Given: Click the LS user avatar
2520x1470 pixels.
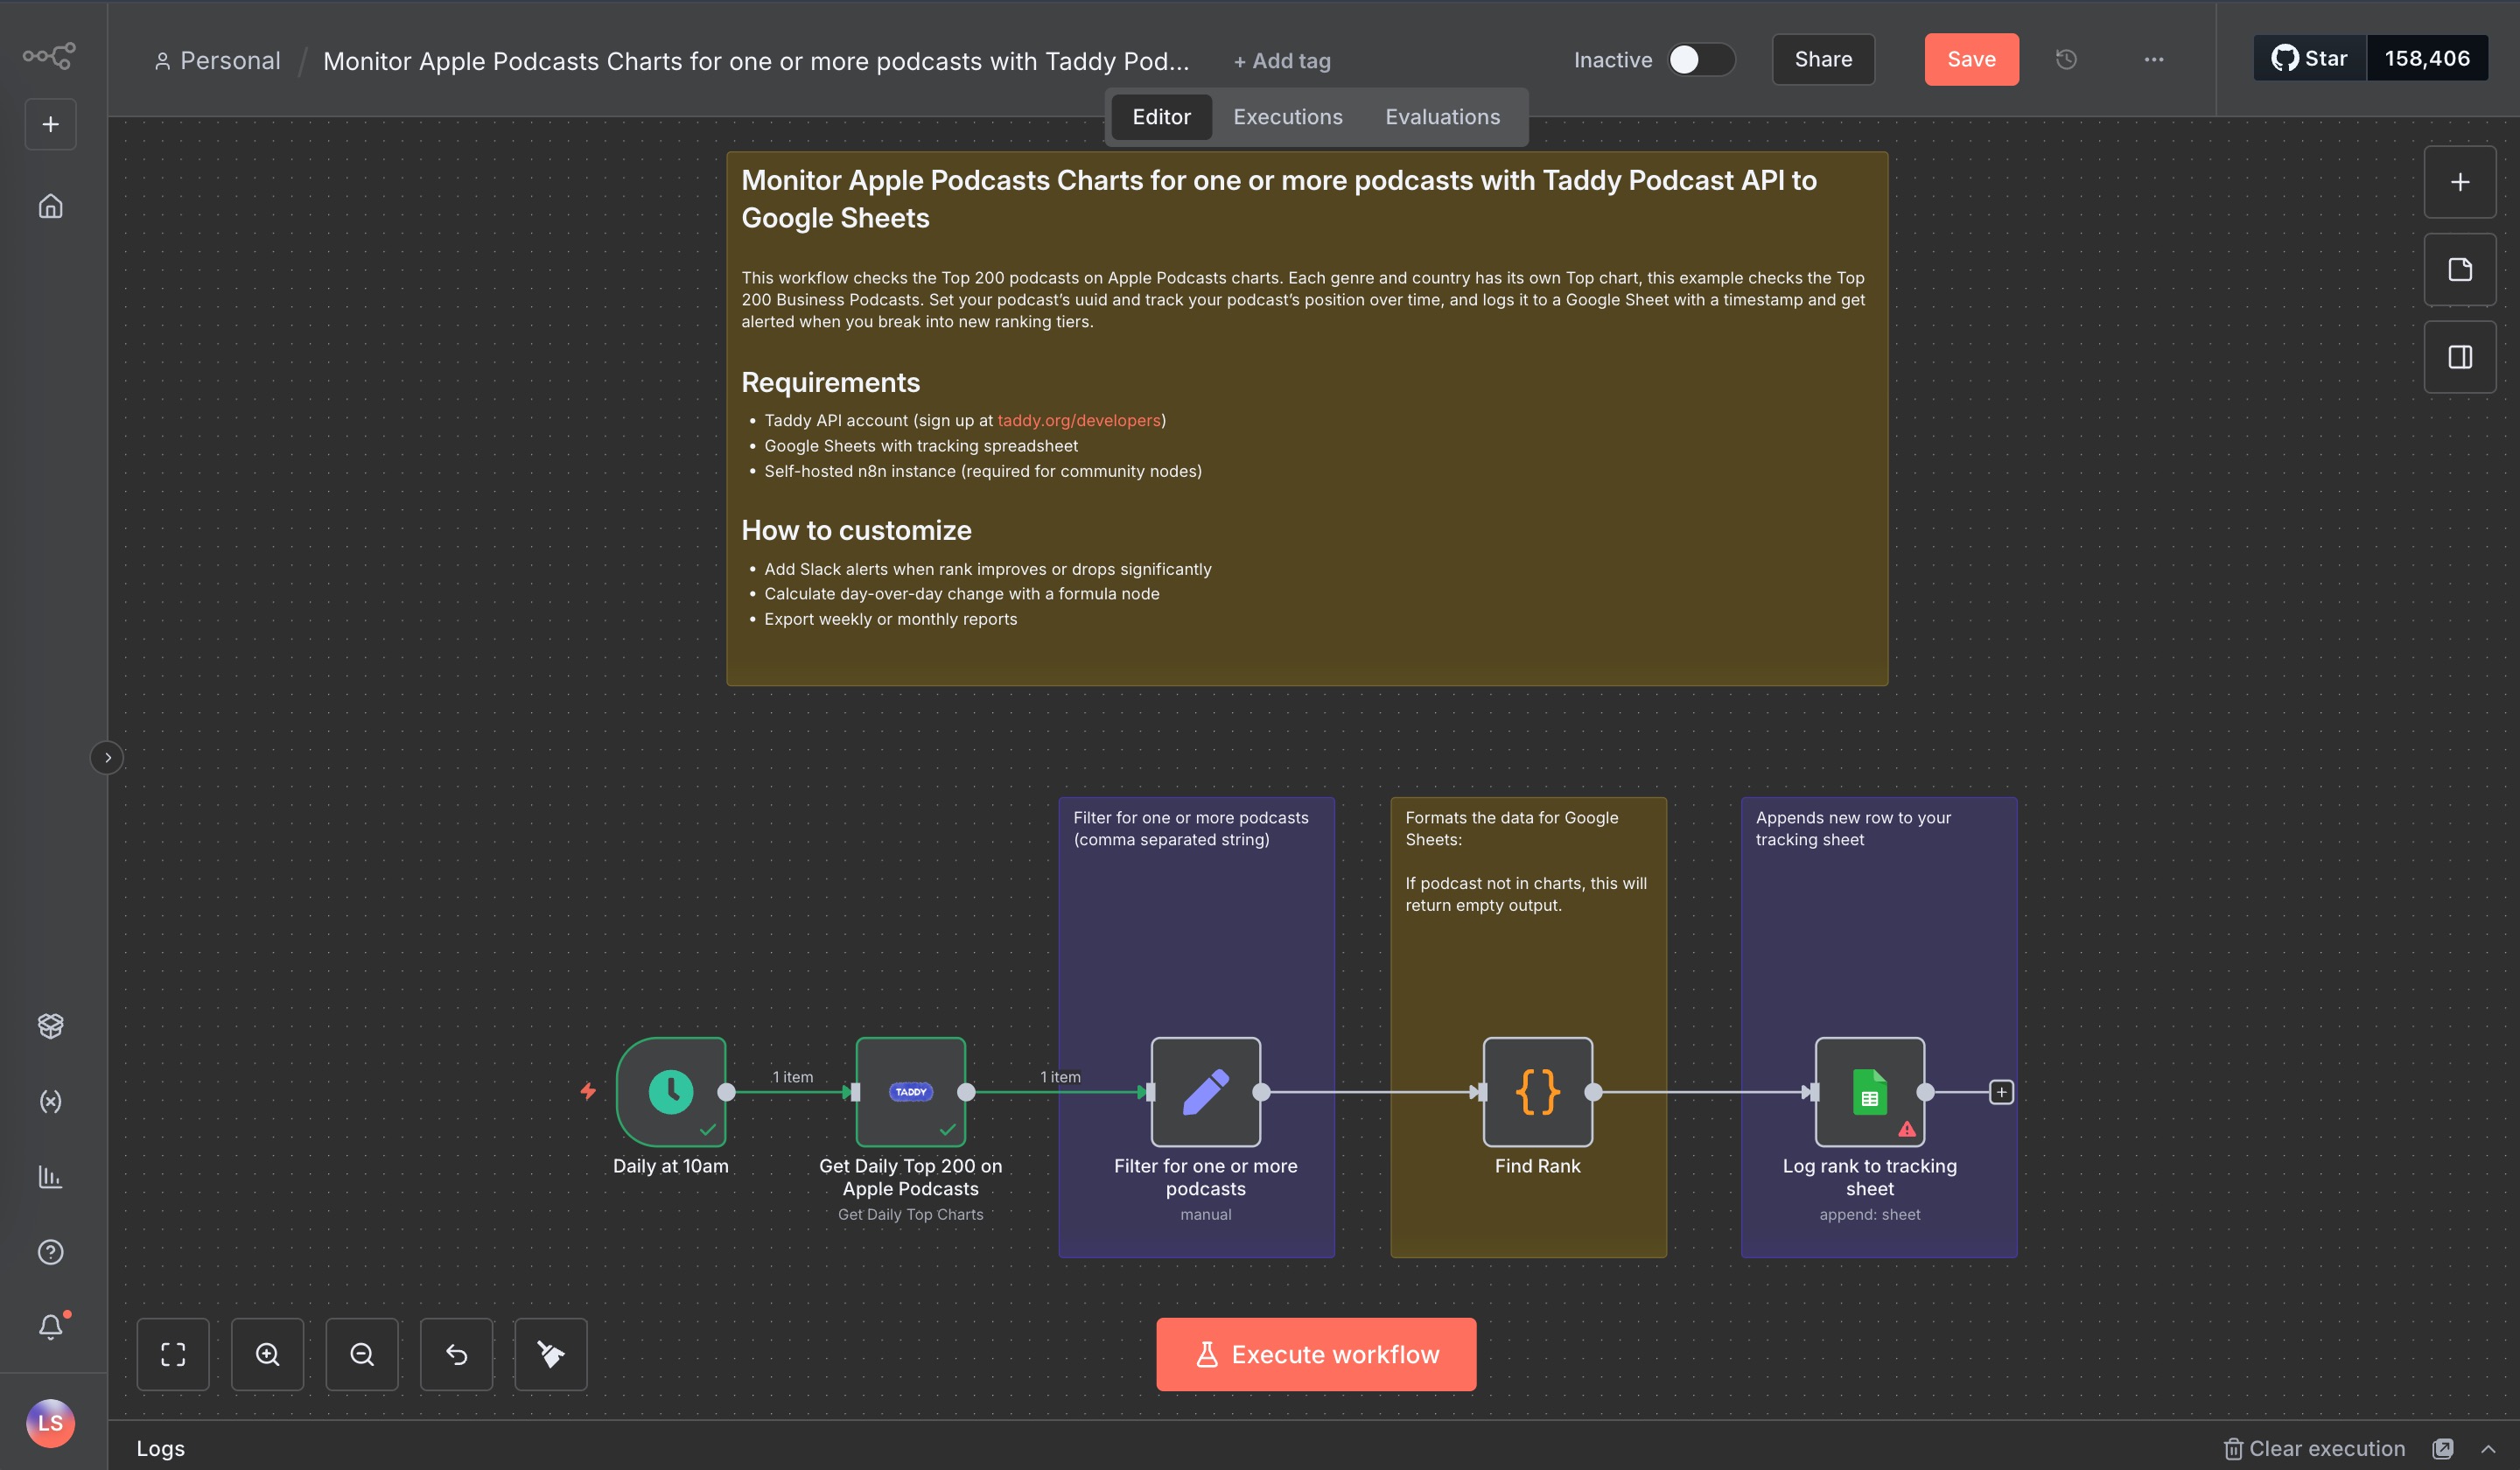Looking at the screenshot, I should point(50,1424).
